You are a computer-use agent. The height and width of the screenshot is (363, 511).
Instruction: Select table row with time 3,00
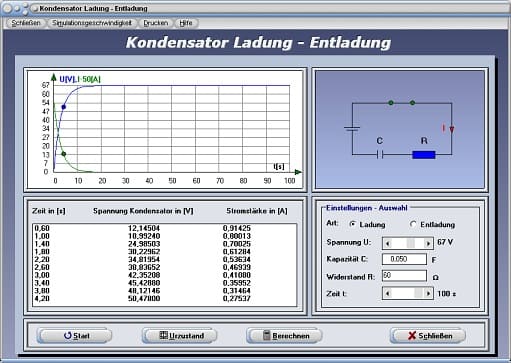164,275
